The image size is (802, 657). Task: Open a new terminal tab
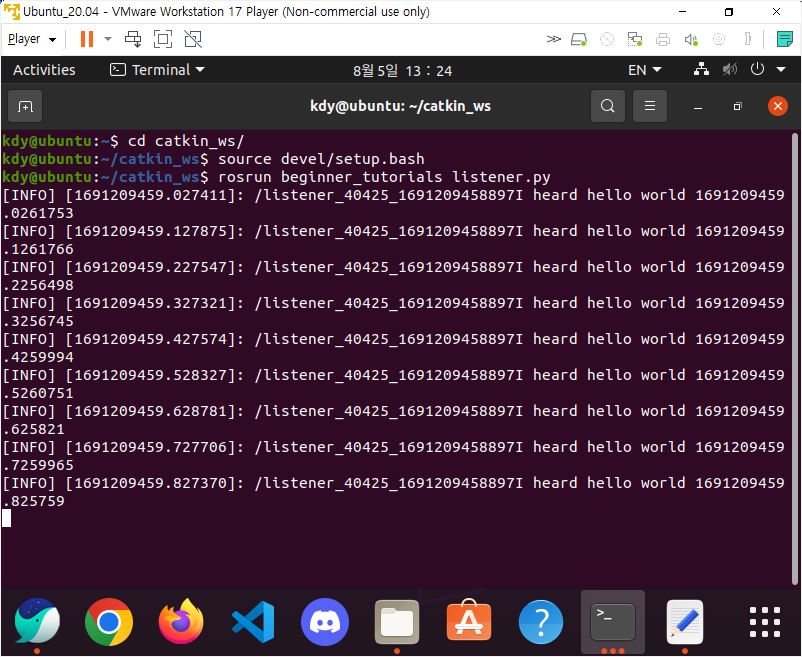coord(25,106)
